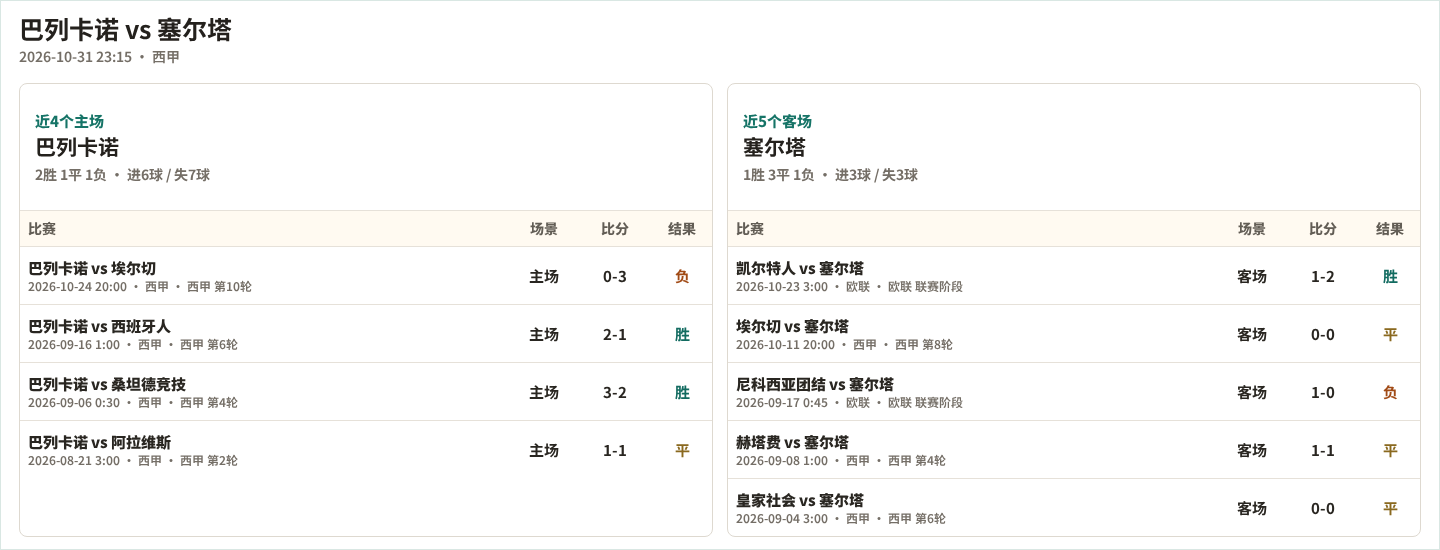Click the 近5个客场 label

(777, 121)
